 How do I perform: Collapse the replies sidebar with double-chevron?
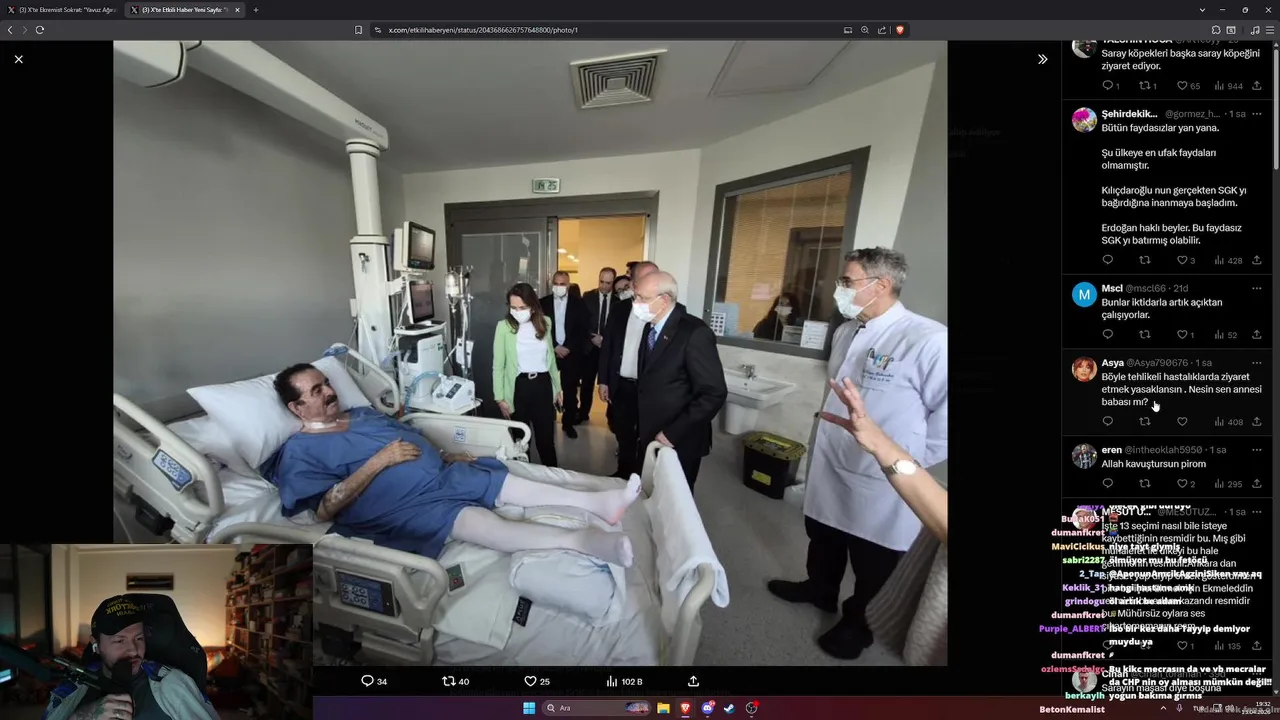1042,59
